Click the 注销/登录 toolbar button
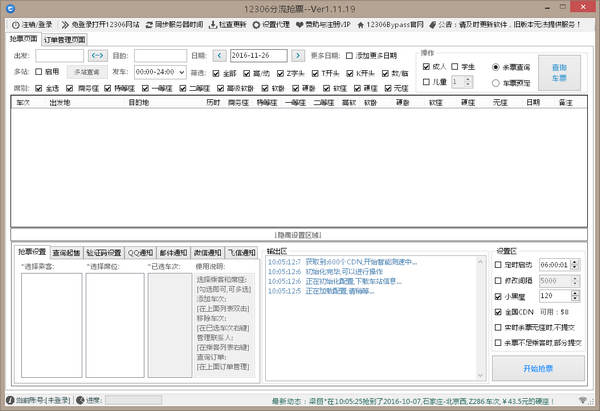The image size is (600, 411). (32, 23)
